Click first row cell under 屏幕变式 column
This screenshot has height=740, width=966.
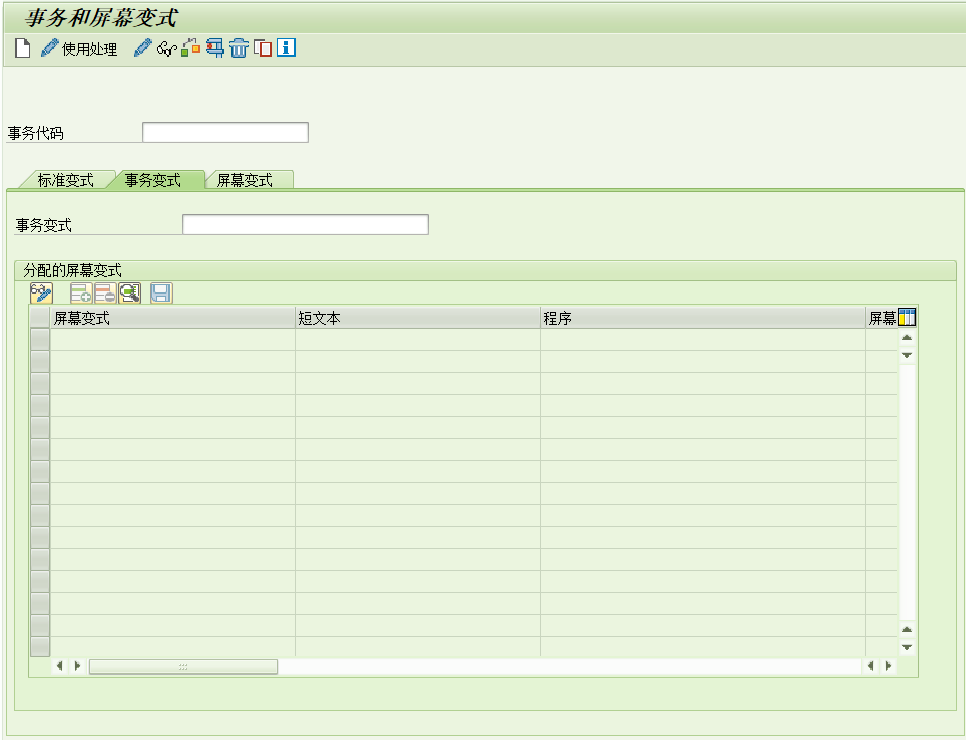(172, 340)
